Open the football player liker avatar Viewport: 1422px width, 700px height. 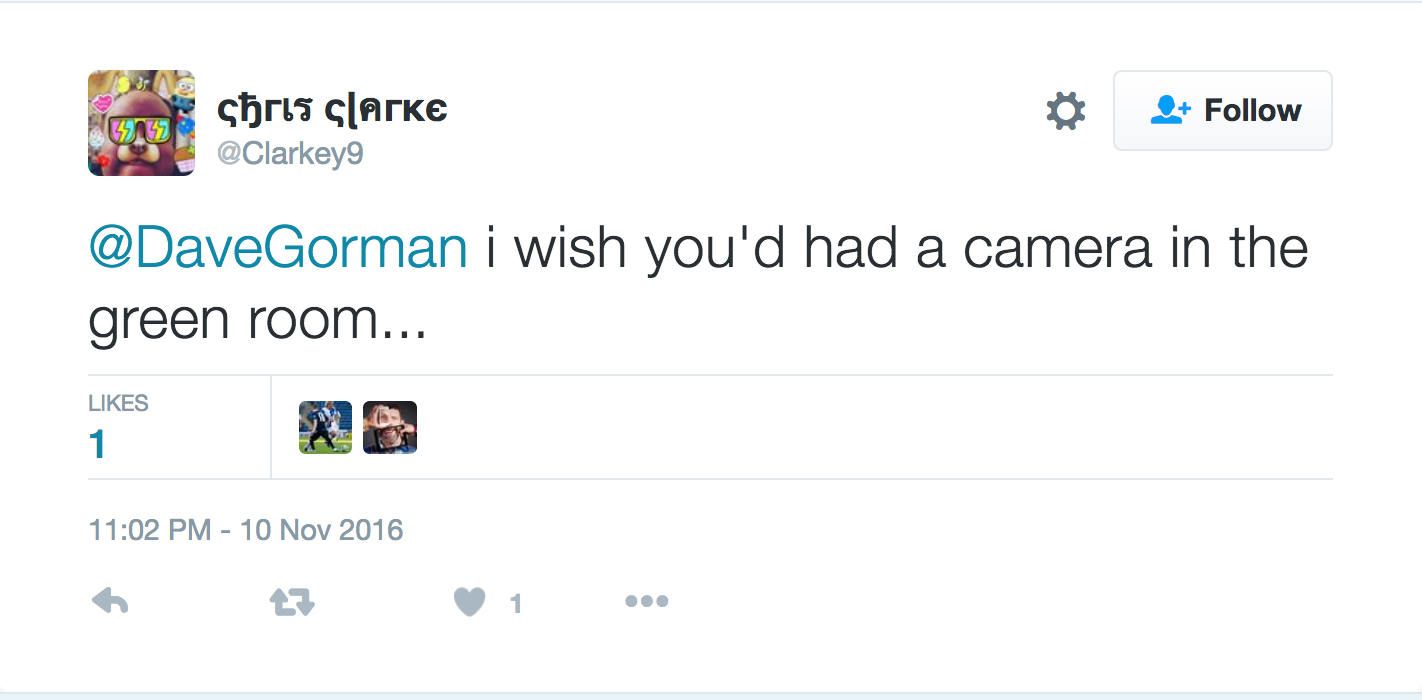pyautogui.click(x=325, y=427)
